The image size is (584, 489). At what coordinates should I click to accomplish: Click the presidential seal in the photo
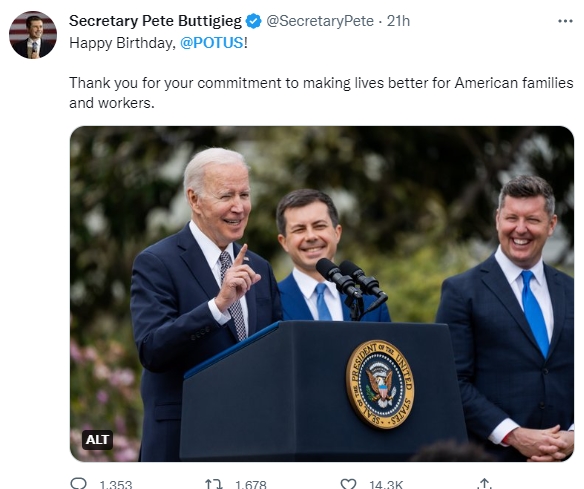coord(380,384)
